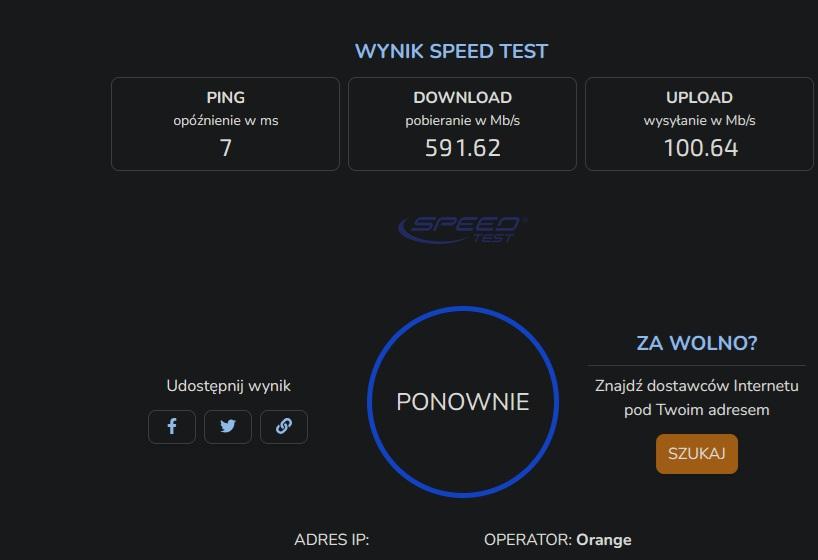
Task: Open the ZA WOLNO? heading
Action: (697, 344)
